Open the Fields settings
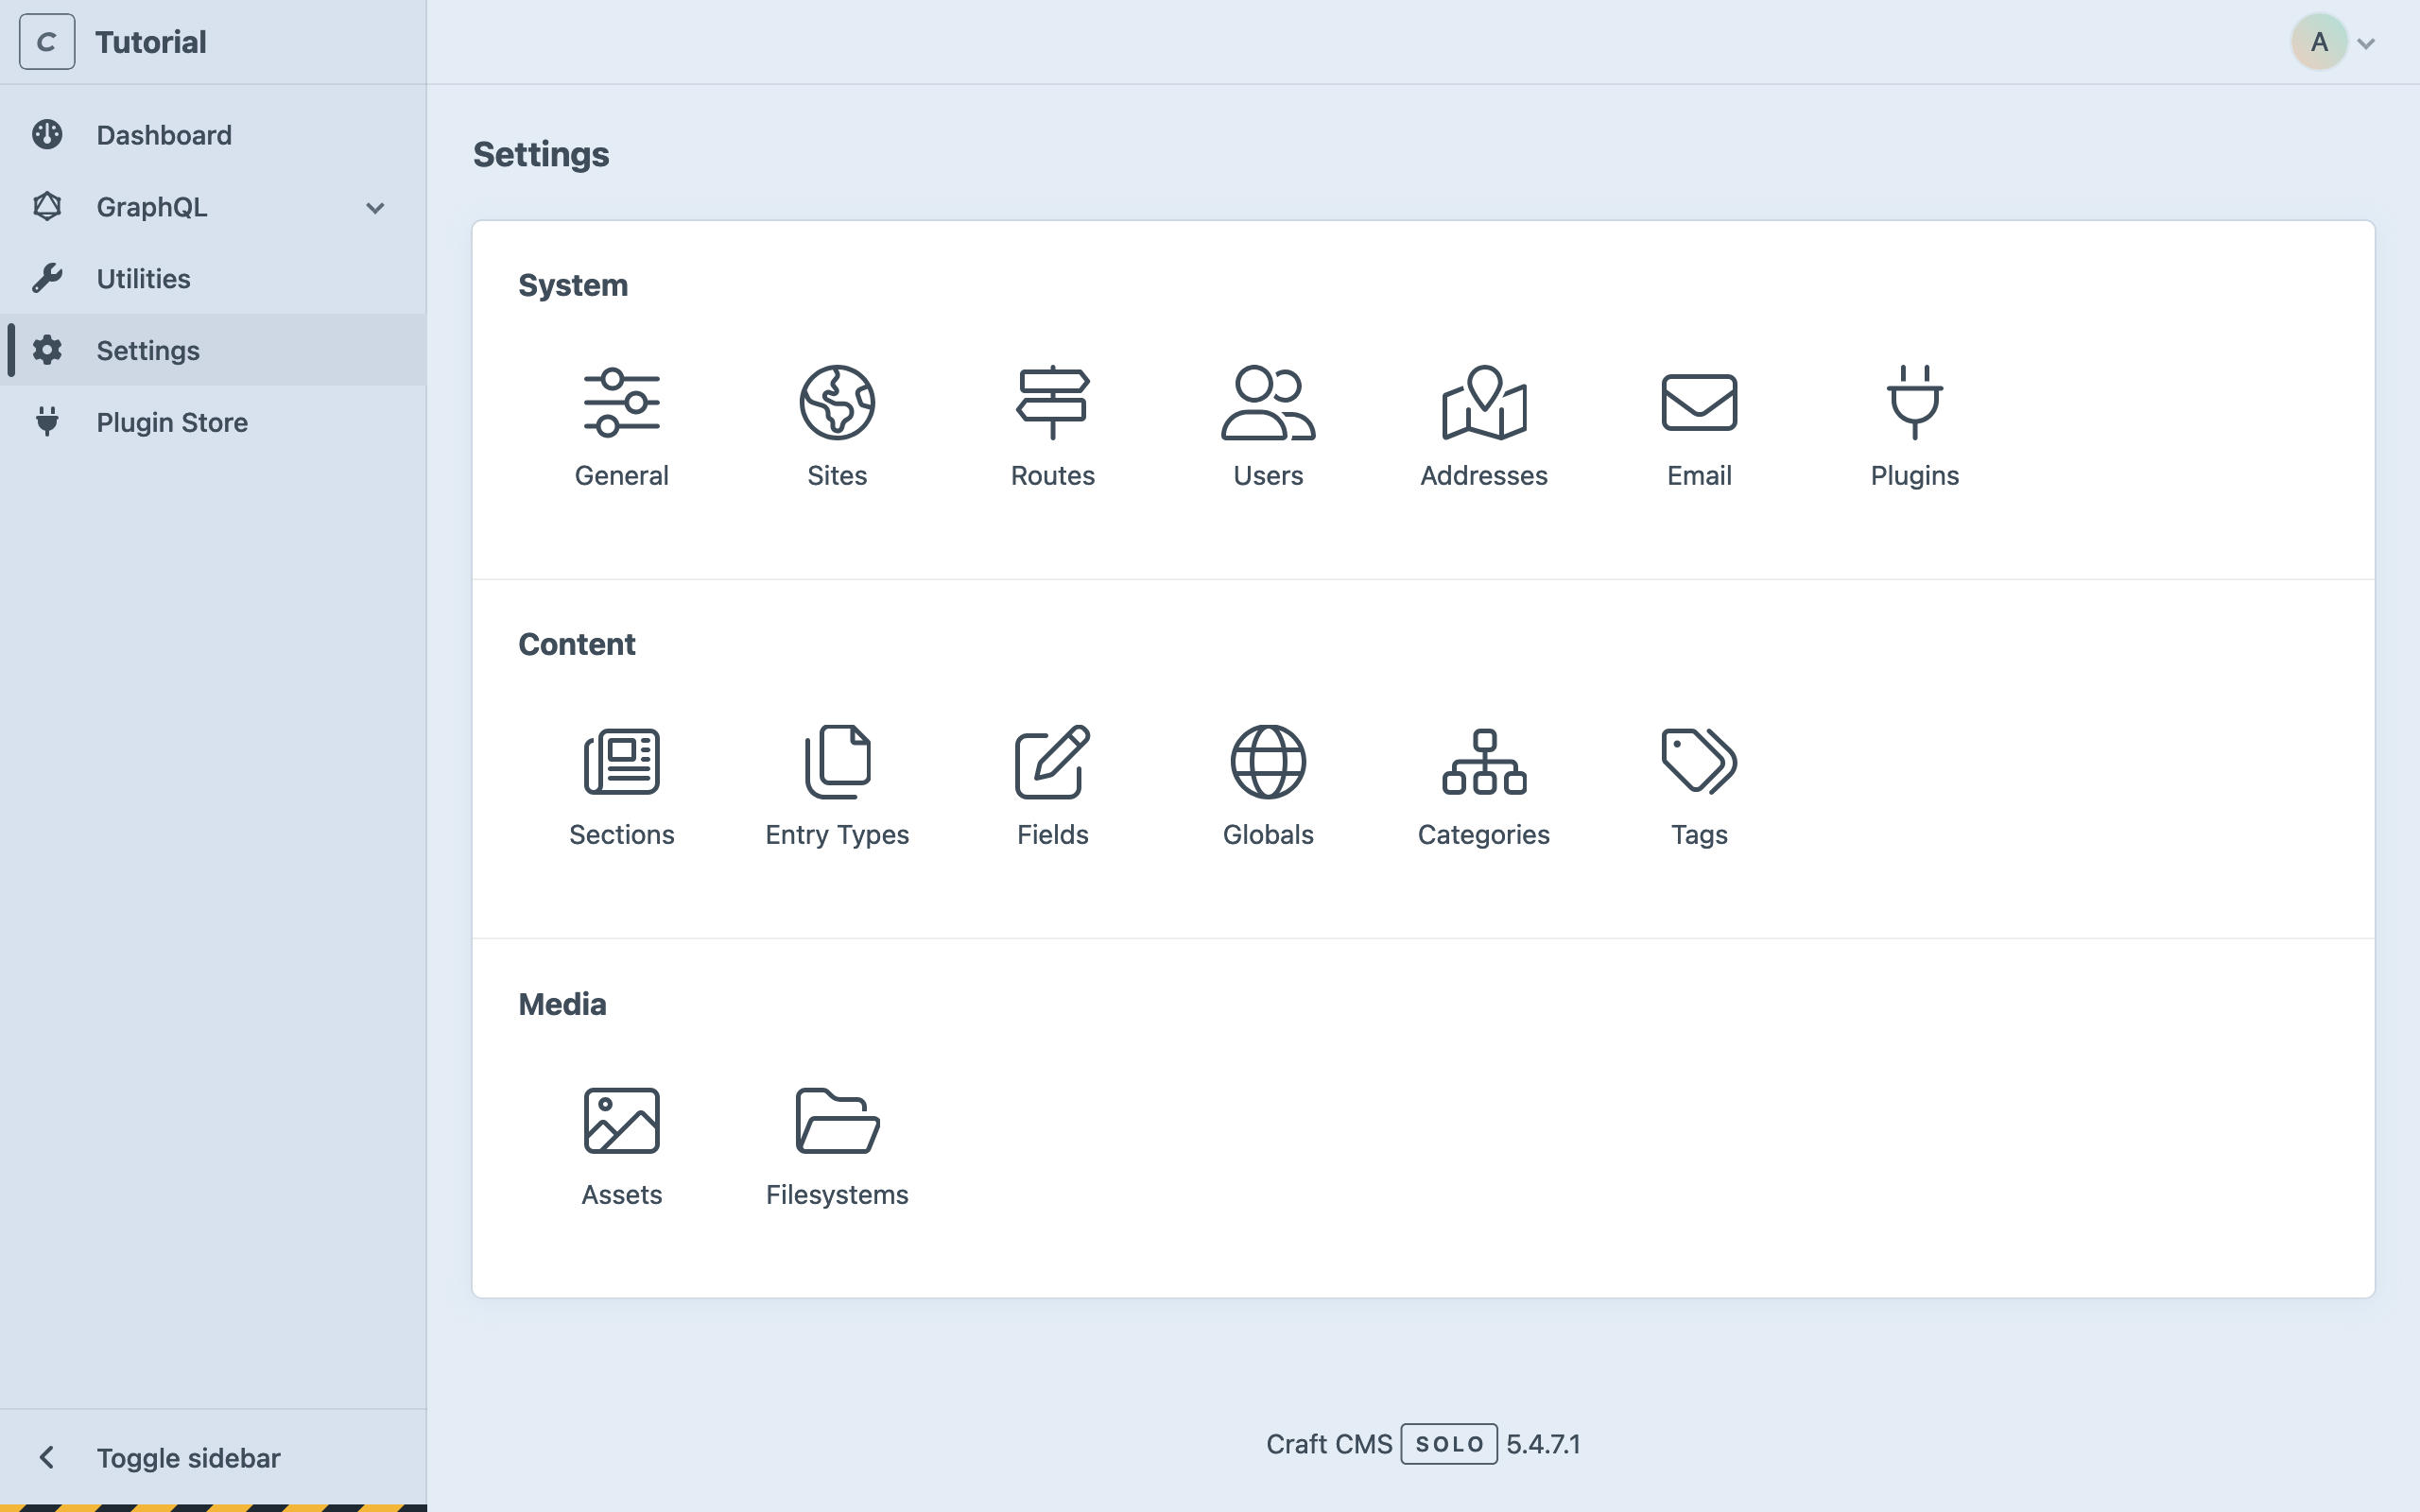 click(1051, 787)
